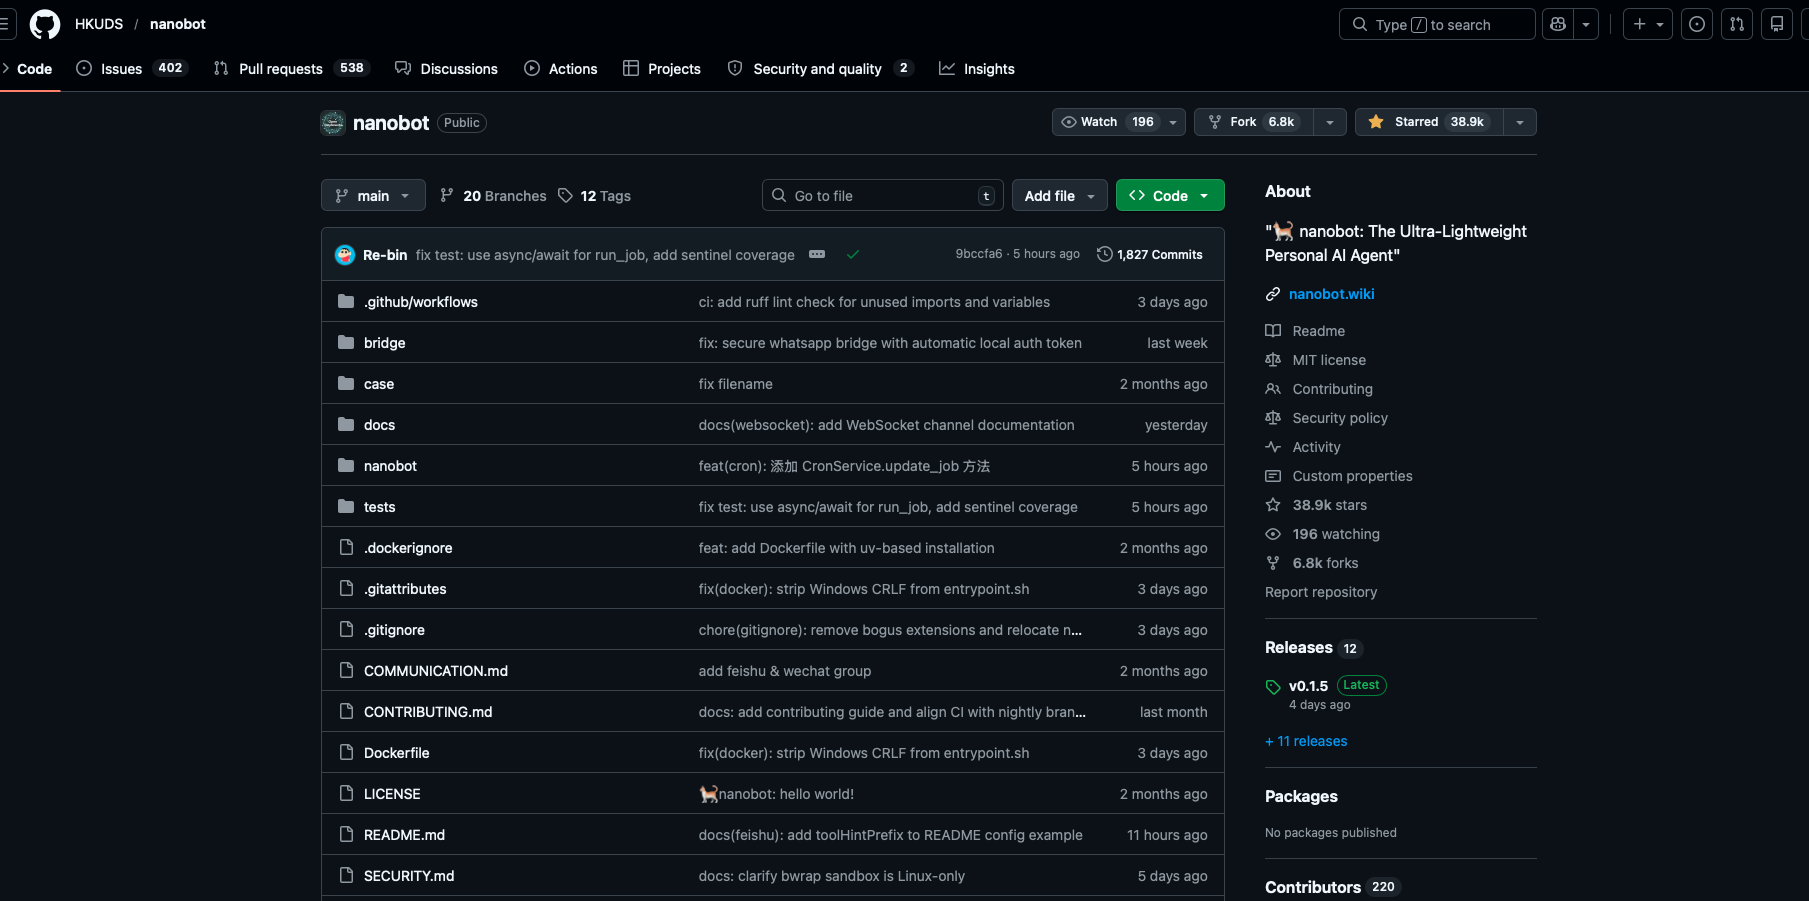This screenshot has width=1809, height=901.
Task: Expand the Watch options dropdown arrow
Action: 1174,122
